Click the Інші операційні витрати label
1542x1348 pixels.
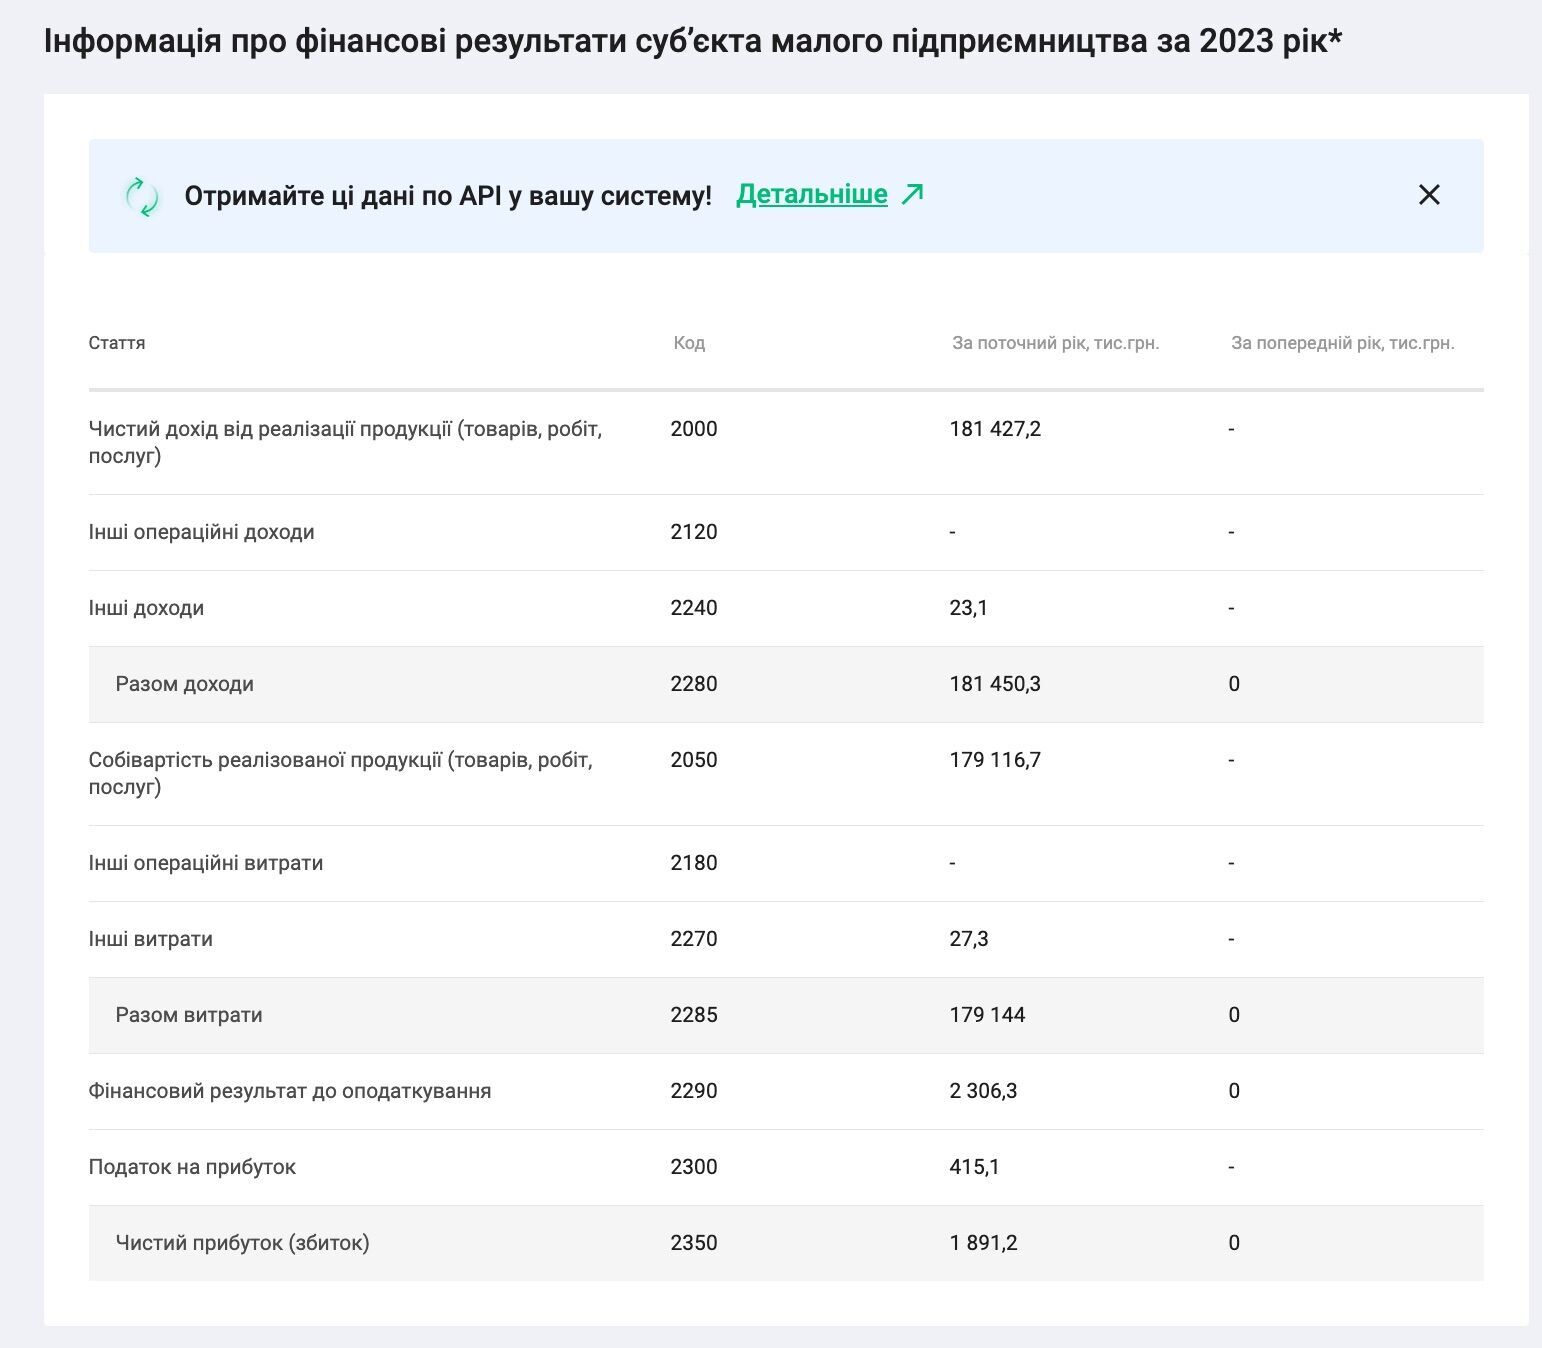(x=206, y=863)
